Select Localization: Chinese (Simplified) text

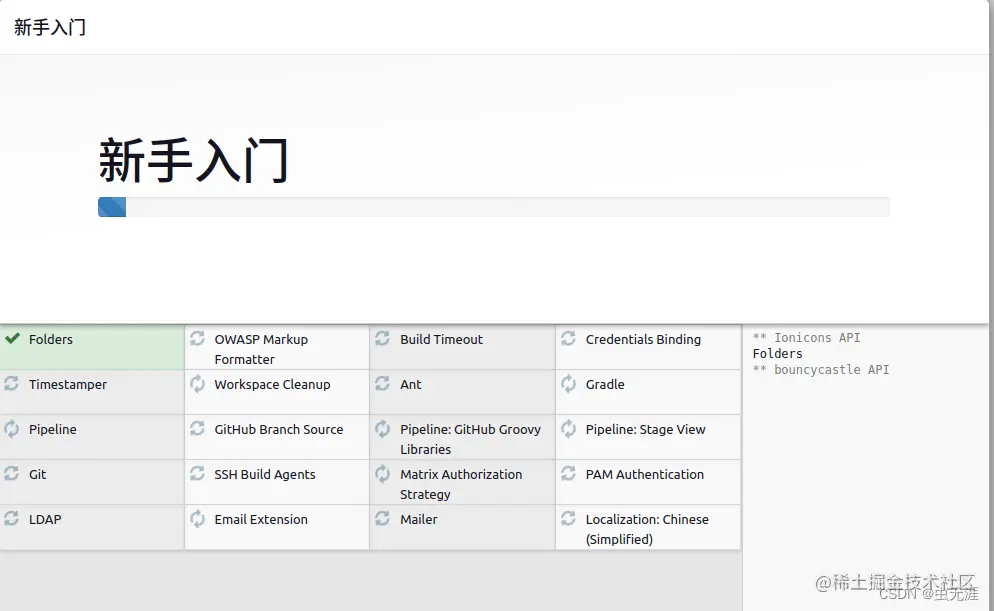[x=647, y=529]
